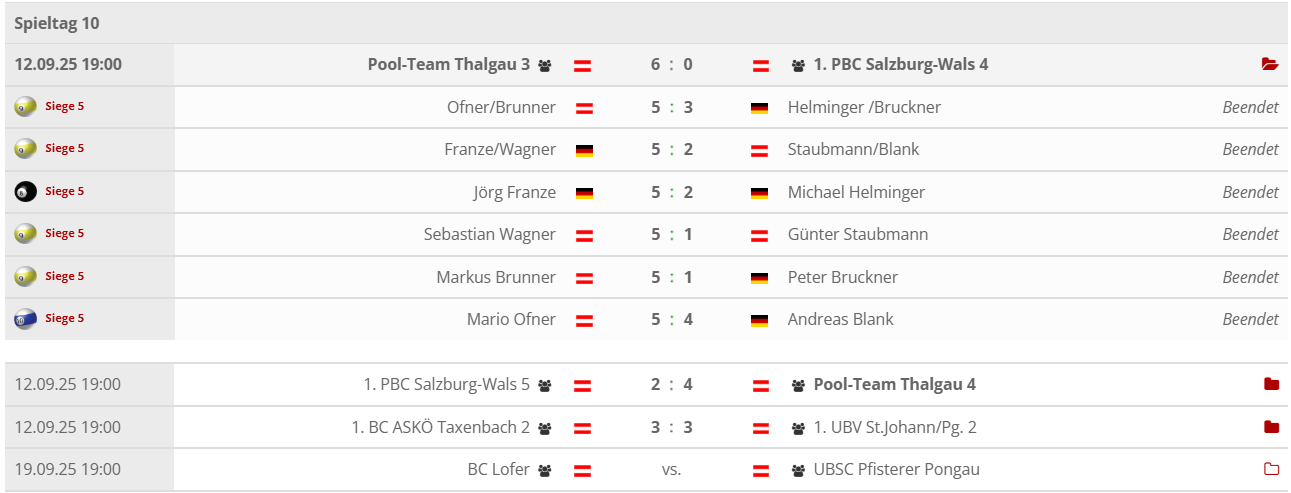Click the yellow ball icon in Markus Brunner row
1291x493 pixels.
[x=26, y=276]
